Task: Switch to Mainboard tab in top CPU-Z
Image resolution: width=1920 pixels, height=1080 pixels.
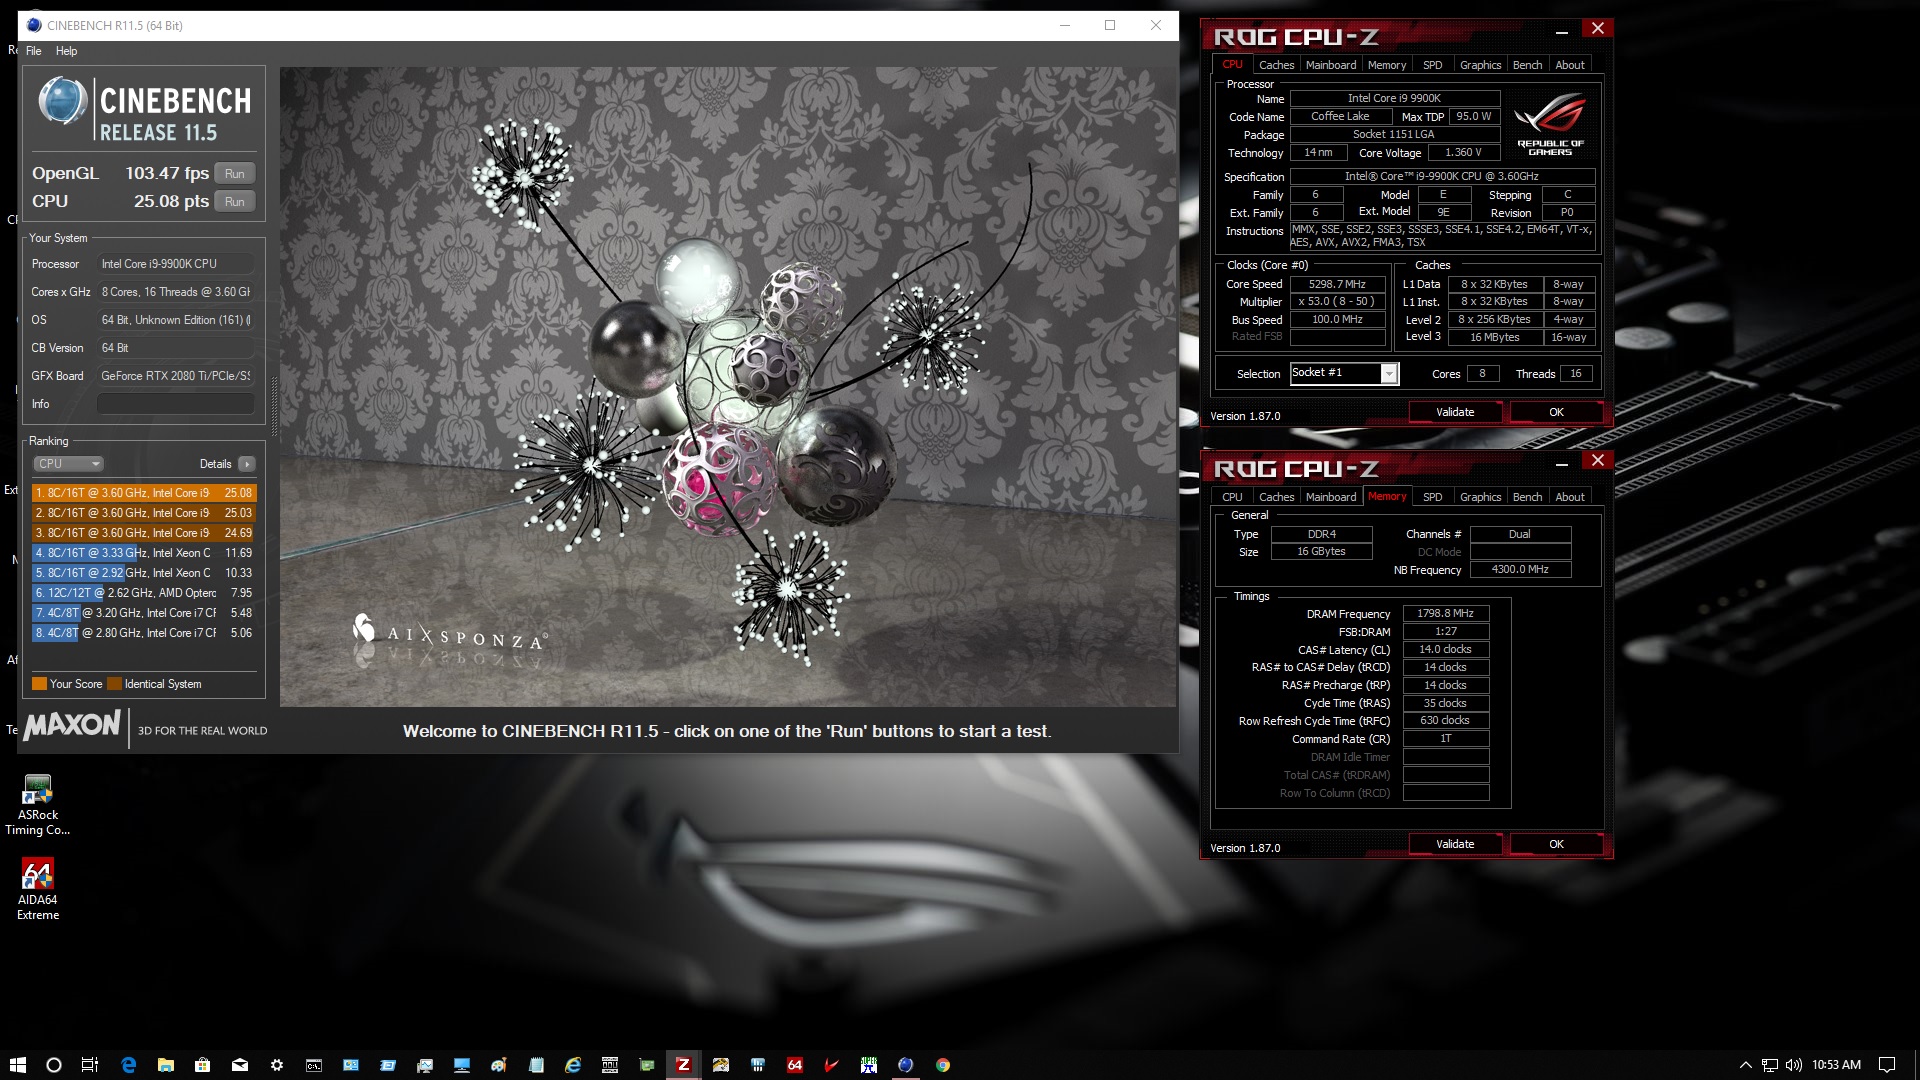Action: pos(1331,65)
